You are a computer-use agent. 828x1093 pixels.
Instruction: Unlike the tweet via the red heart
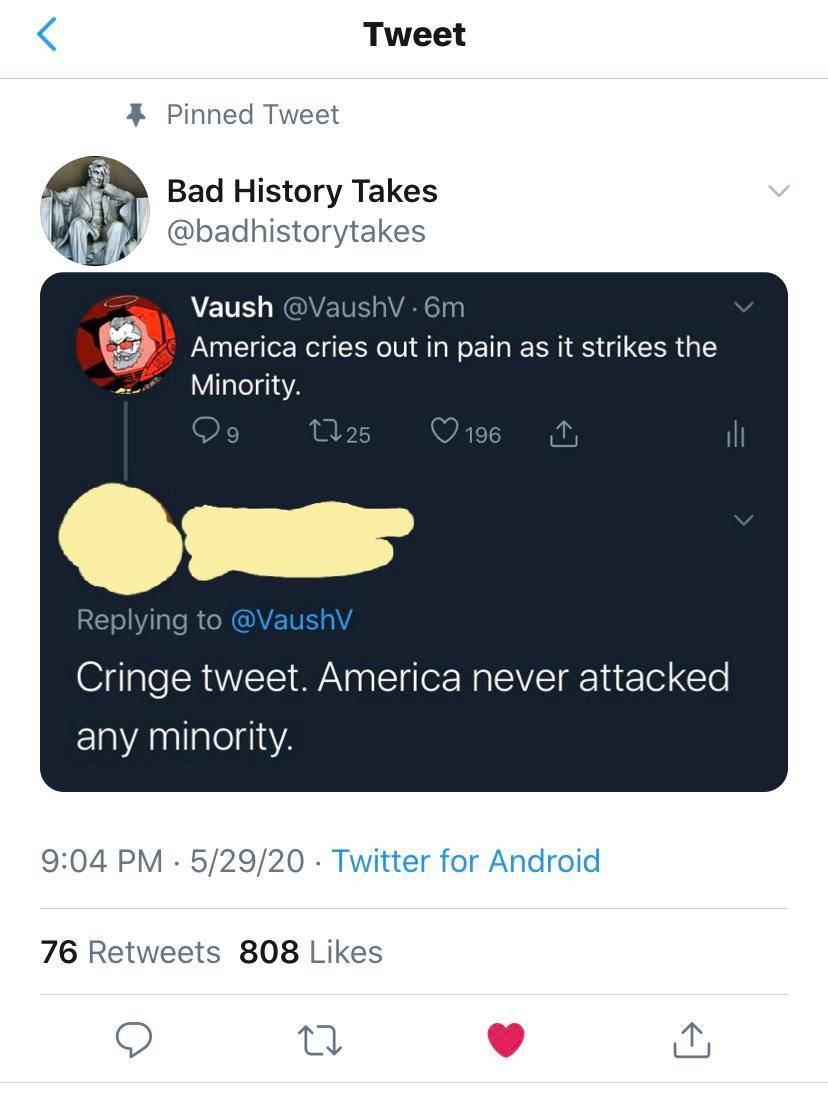pyautogui.click(x=506, y=1038)
